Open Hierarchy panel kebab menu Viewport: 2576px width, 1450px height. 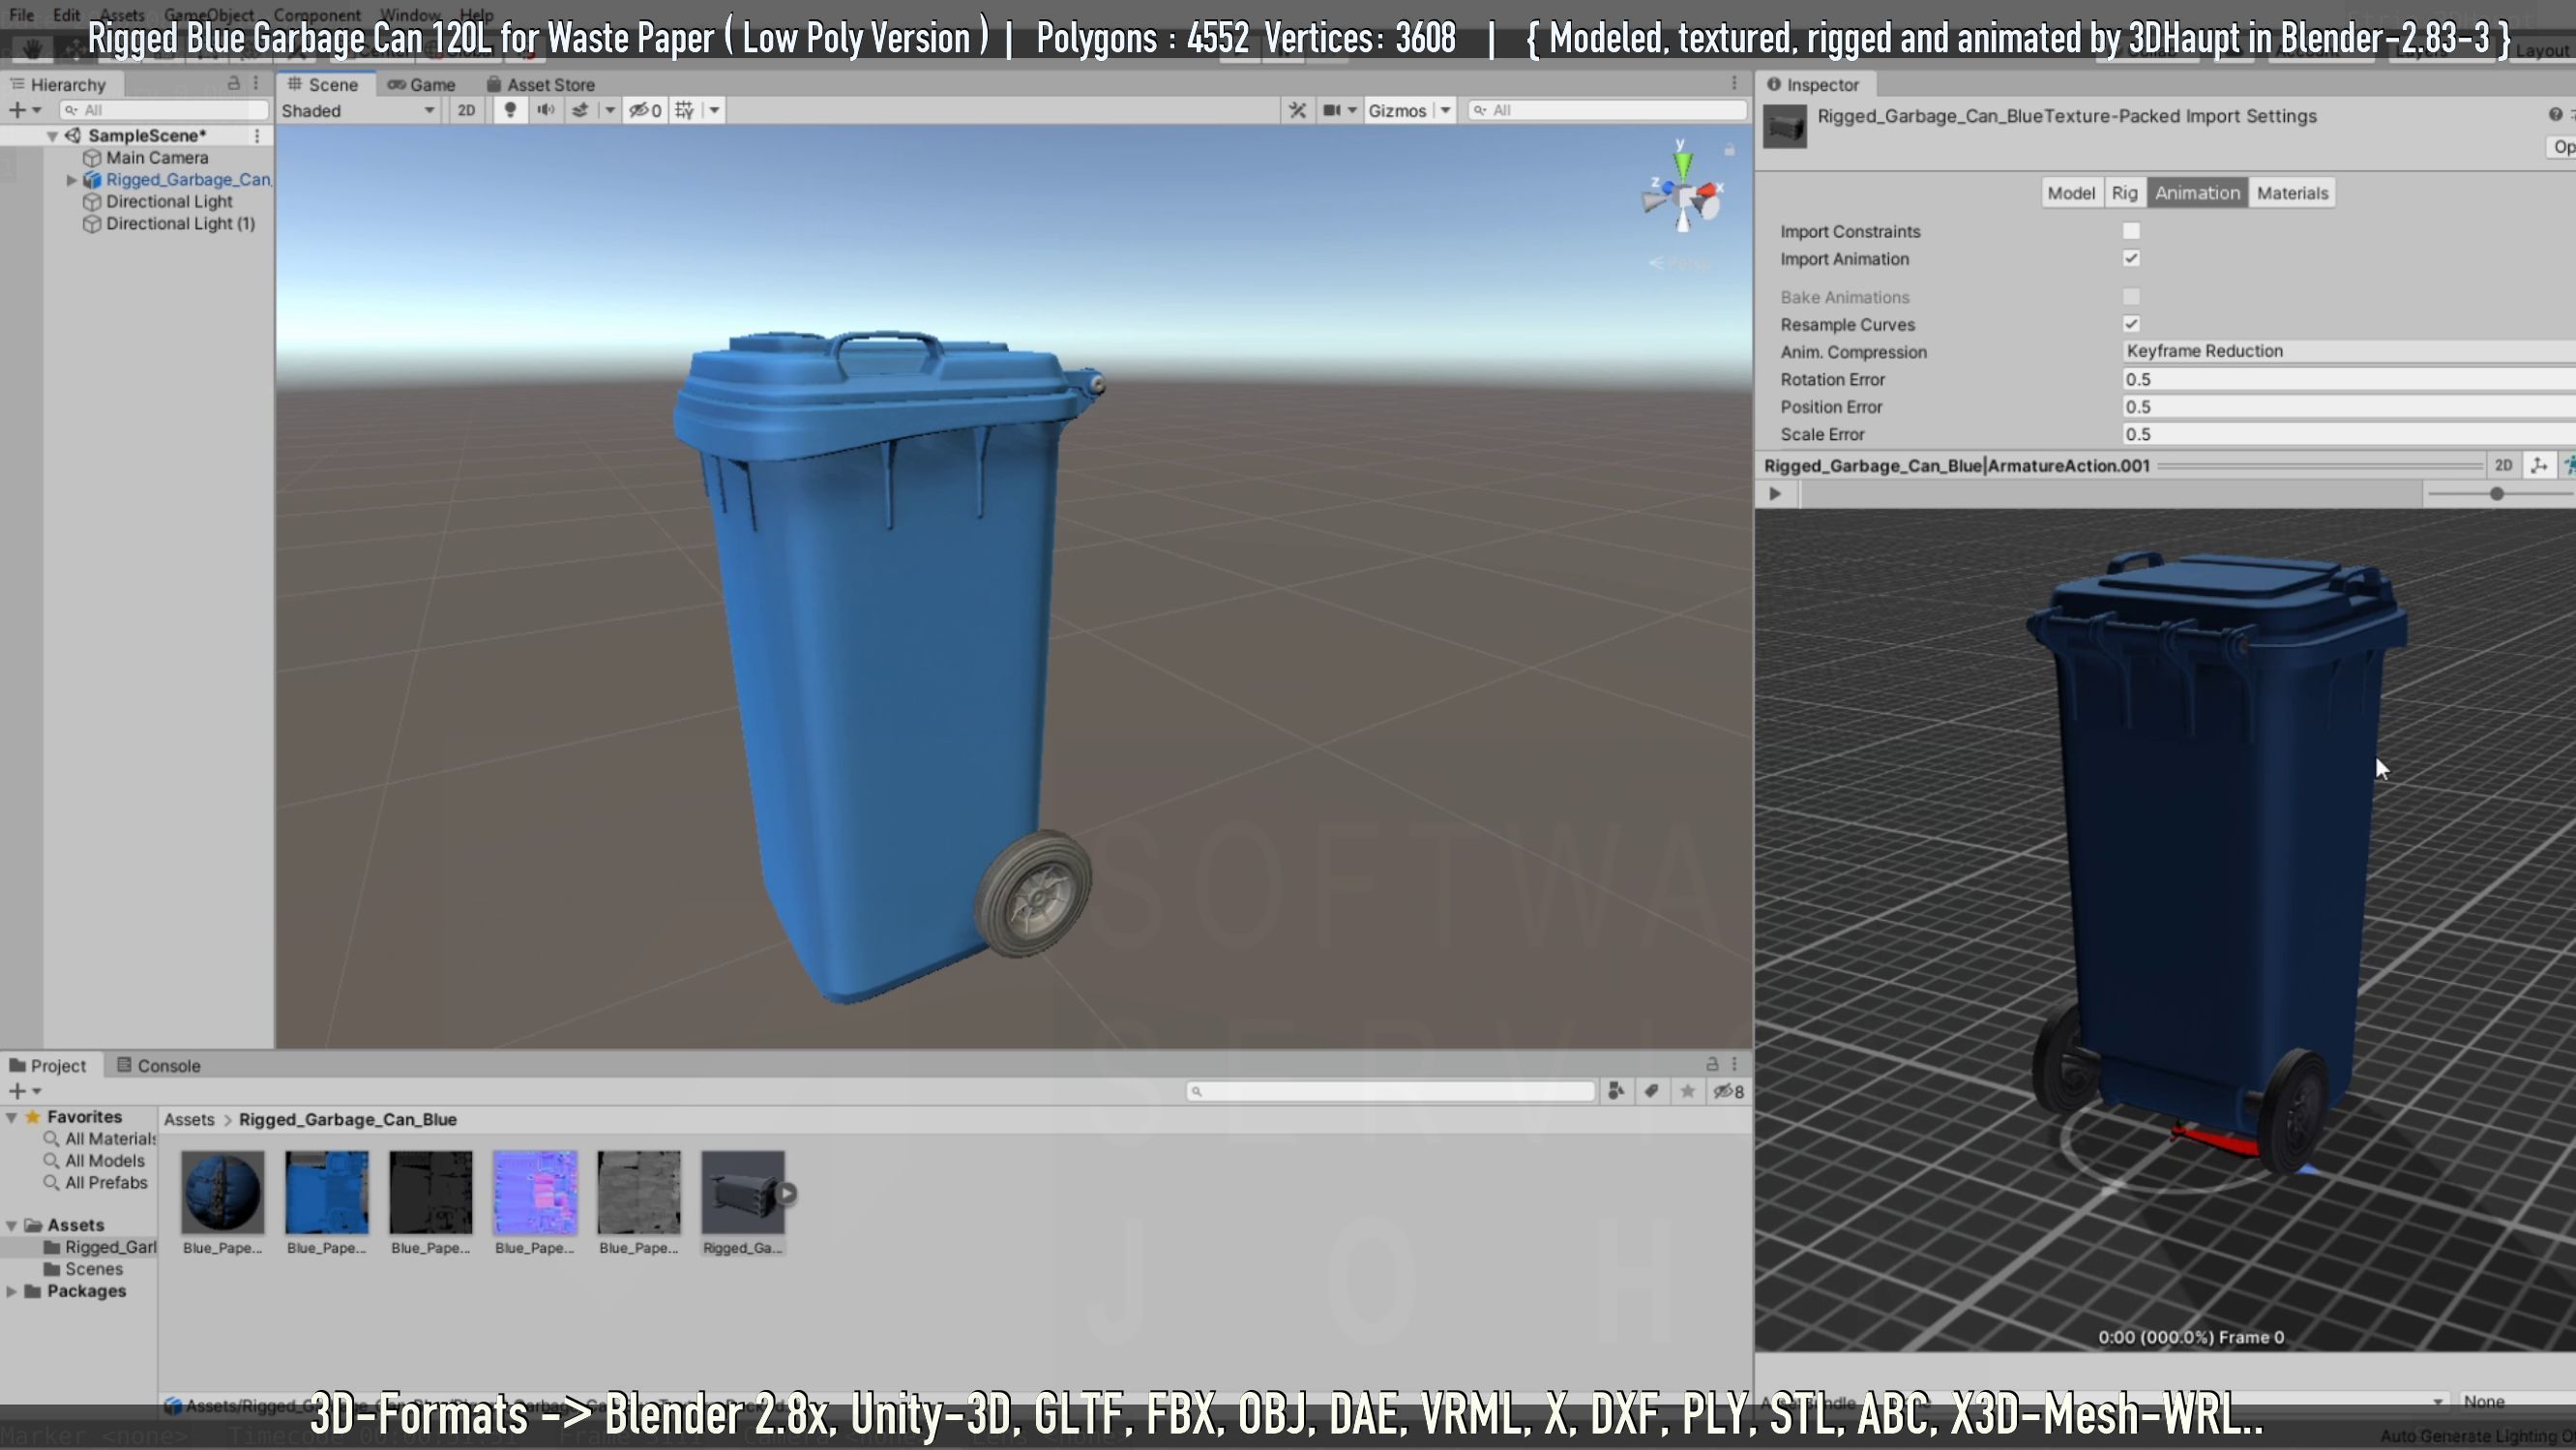click(x=256, y=84)
